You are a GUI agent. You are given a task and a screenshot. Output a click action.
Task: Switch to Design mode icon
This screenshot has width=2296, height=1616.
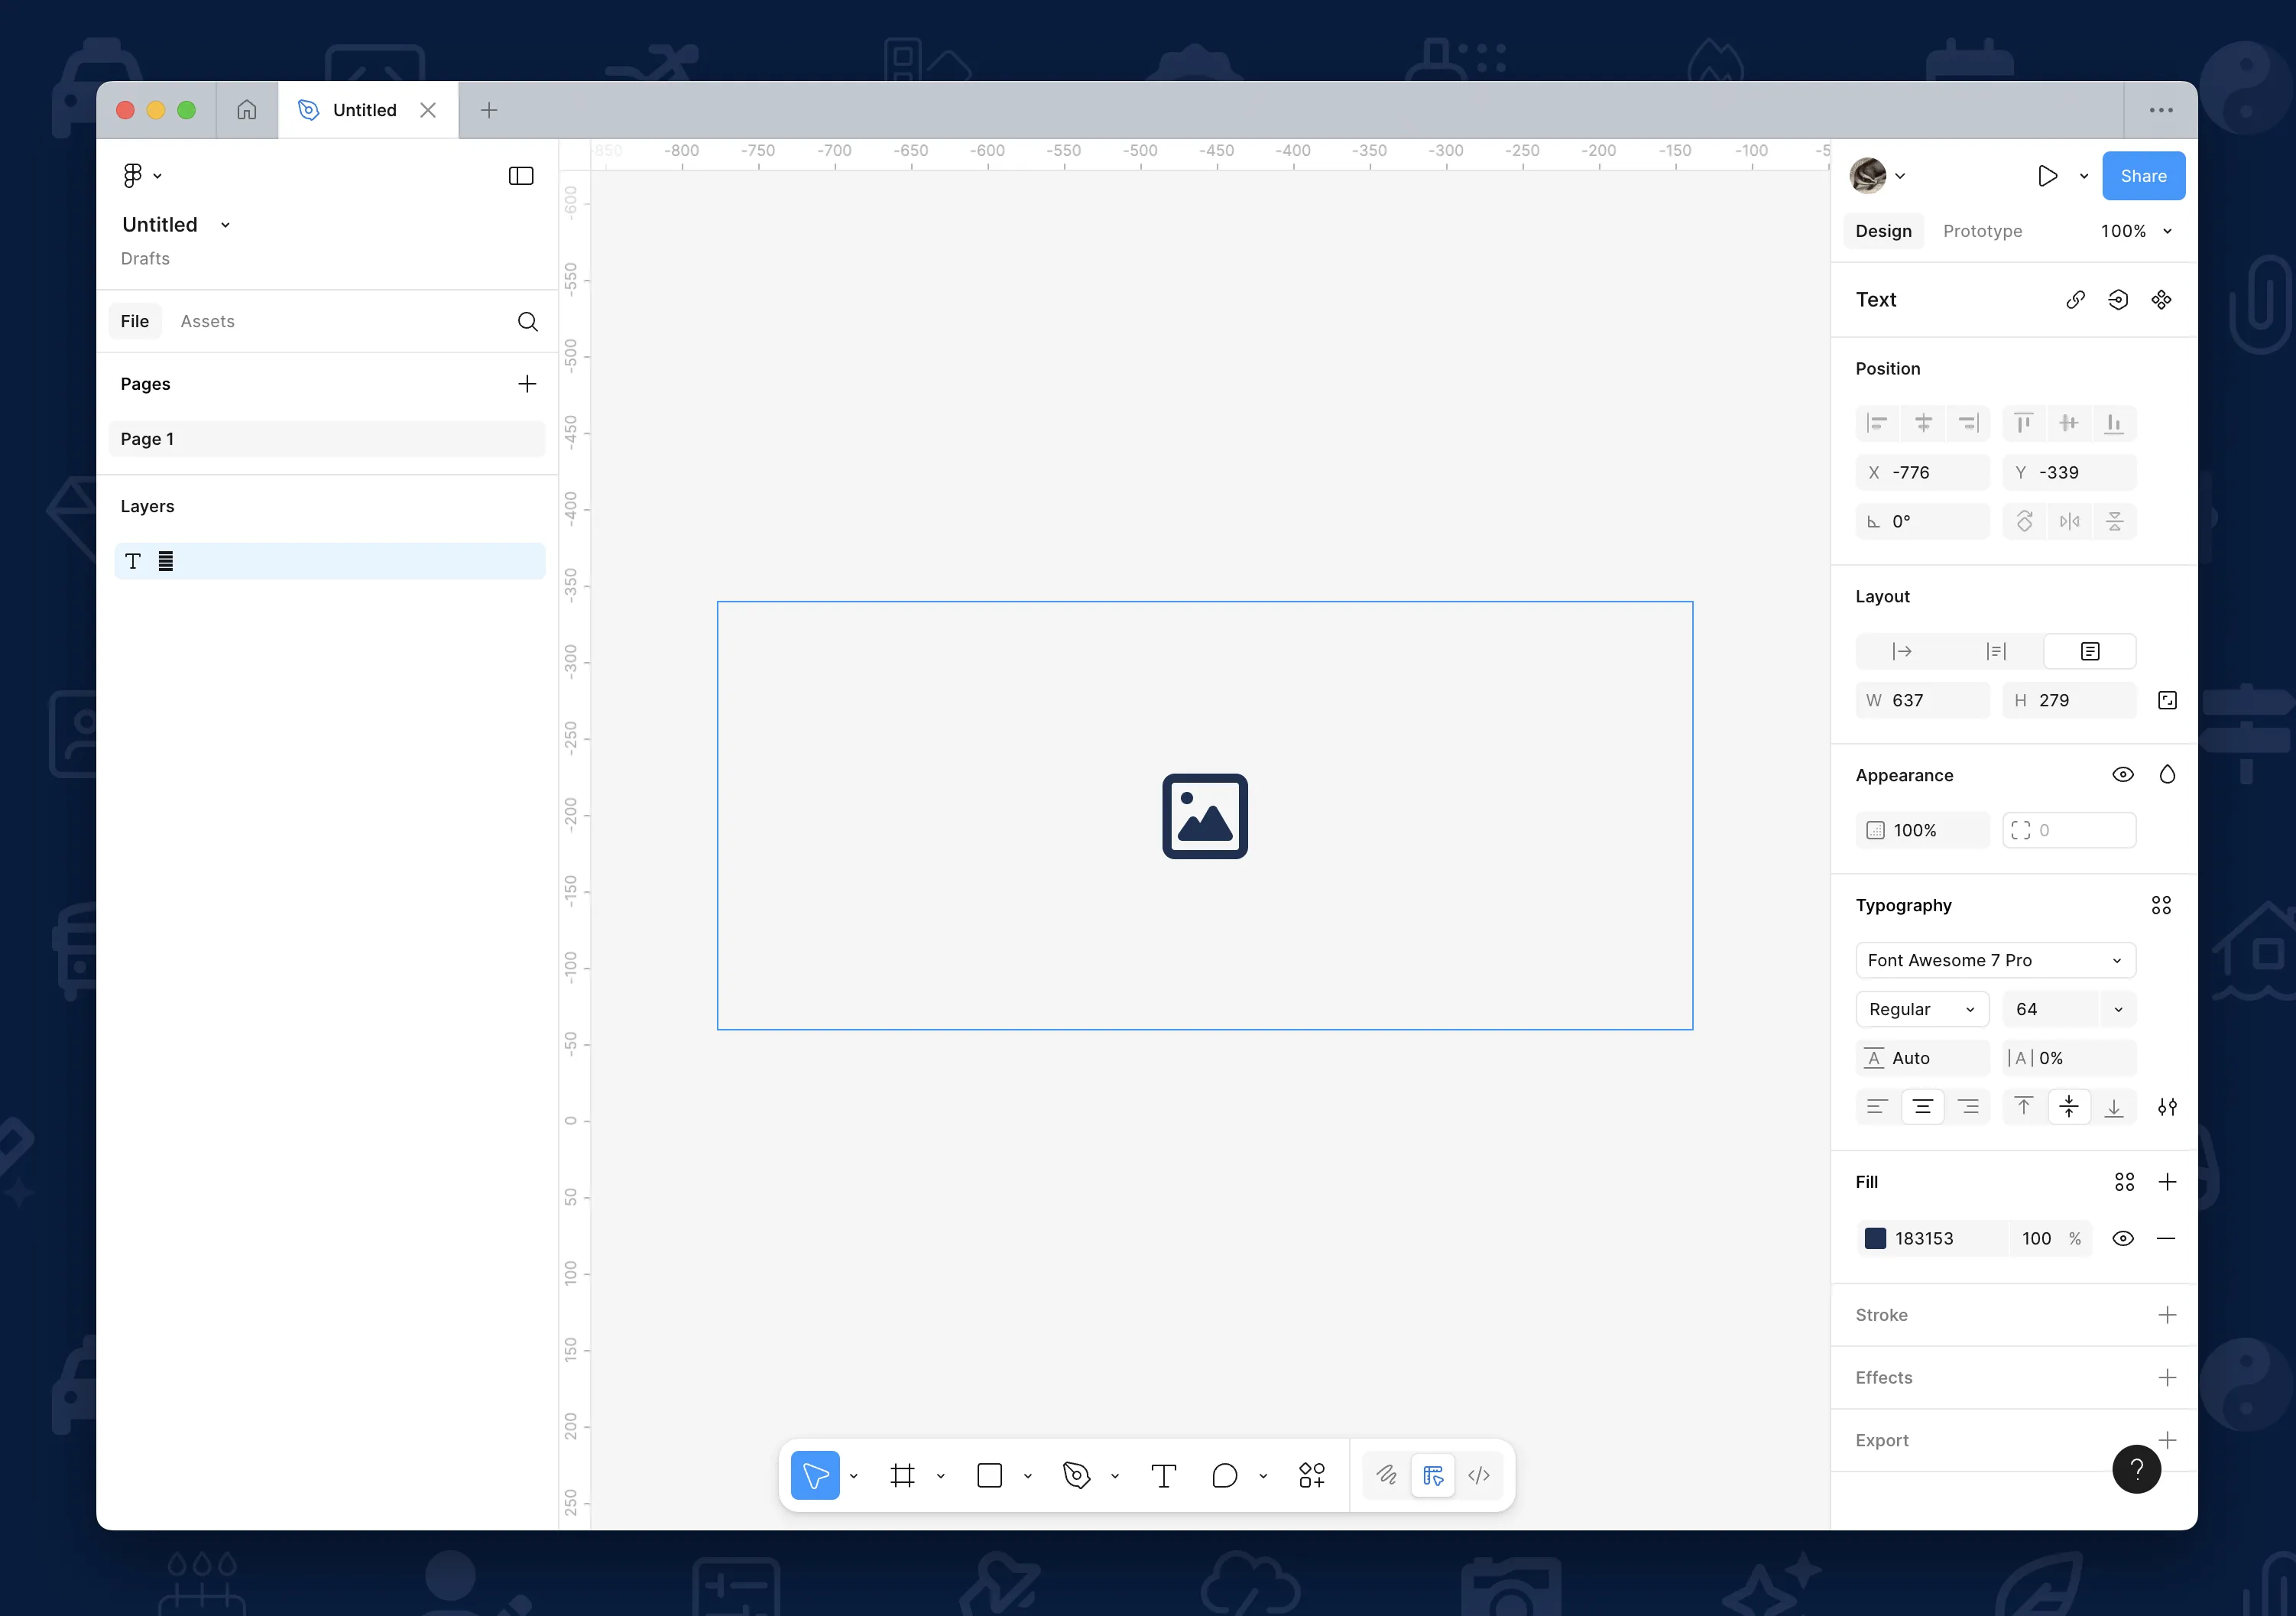click(x=1433, y=1475)
